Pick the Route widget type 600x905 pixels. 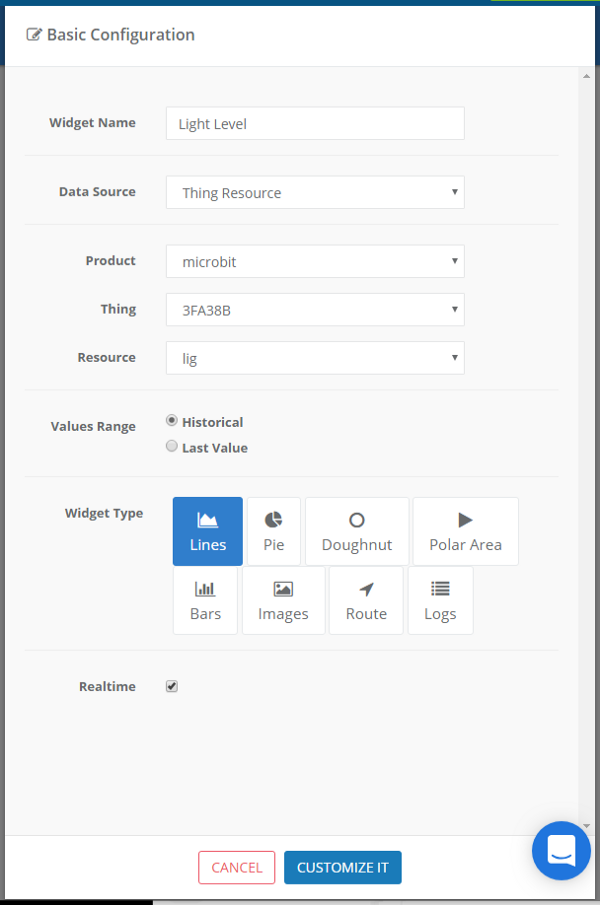click(x=366, y=600)
